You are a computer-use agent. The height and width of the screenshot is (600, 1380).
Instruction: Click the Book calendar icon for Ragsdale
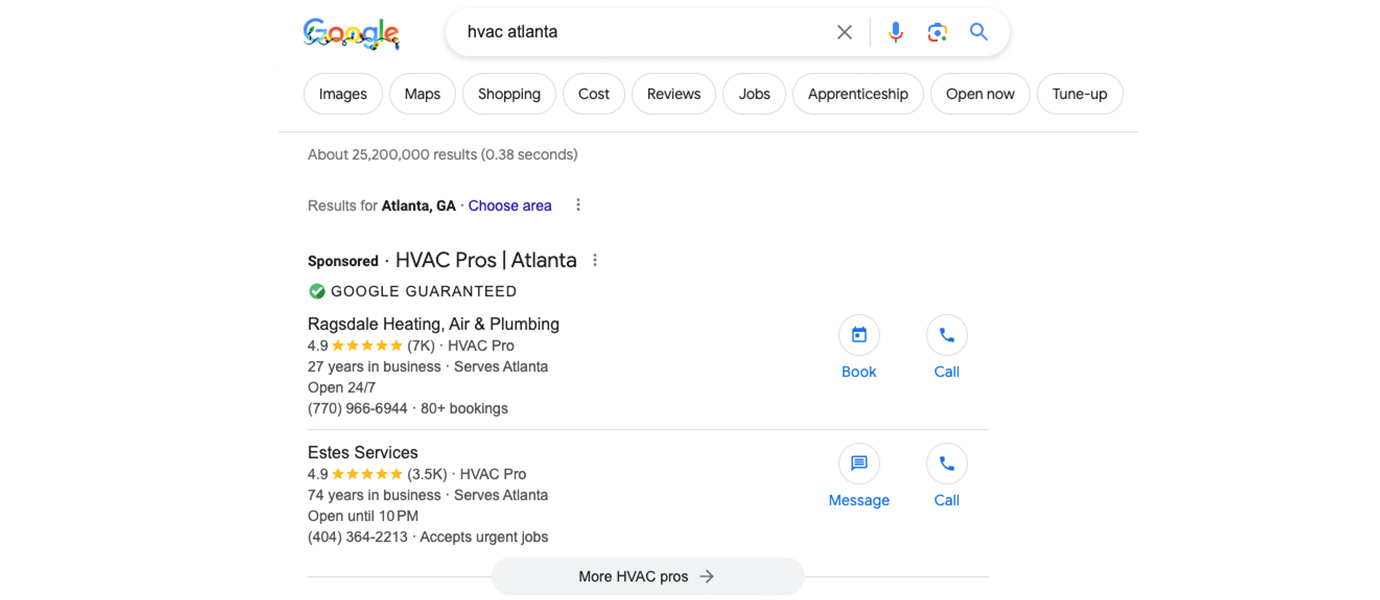[x=859, y=335]
